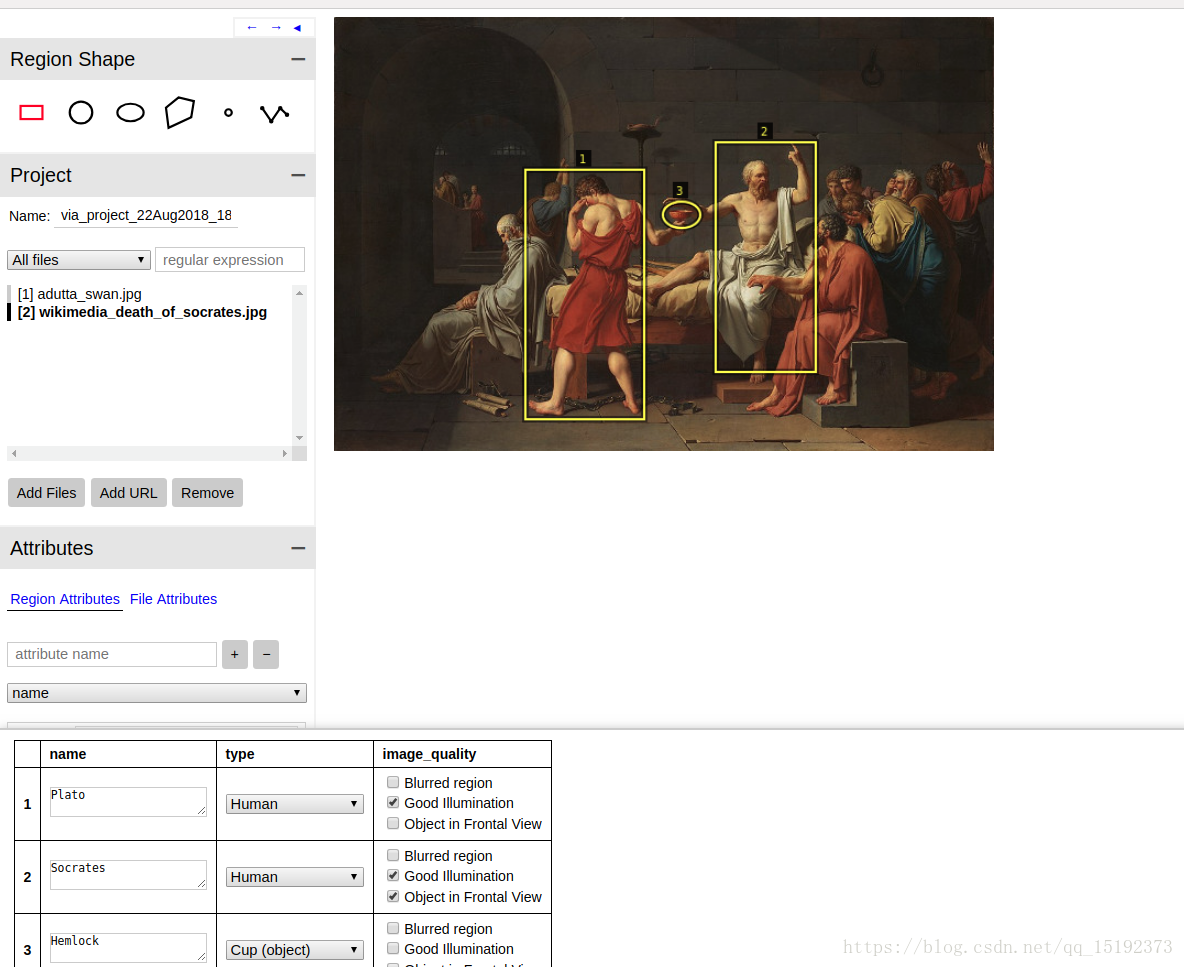Select region 2 box around Socrates in image

tap(766, 257)
